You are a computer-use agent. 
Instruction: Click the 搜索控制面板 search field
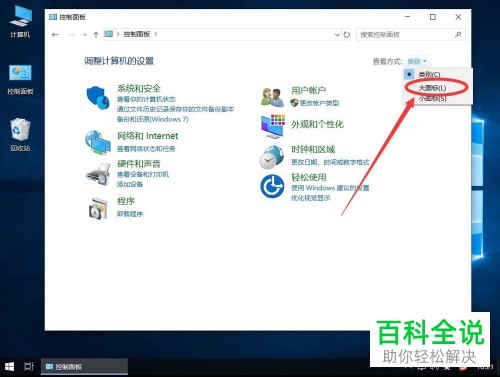(411, 35)
